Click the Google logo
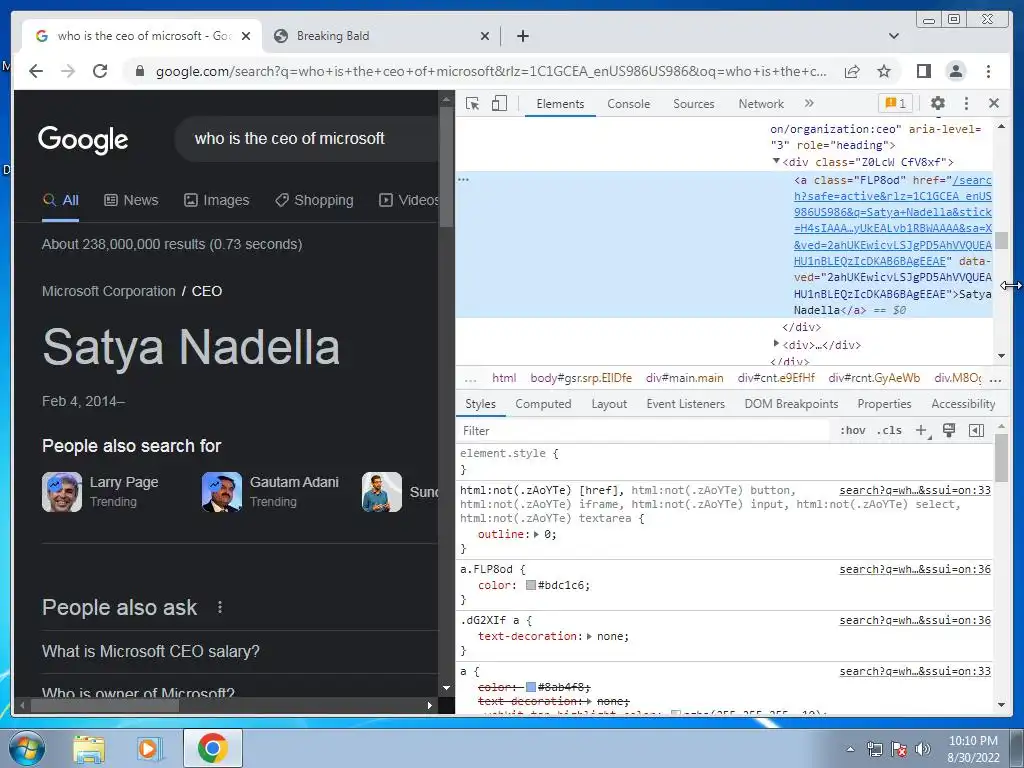The image size is (1024, 768). [83, 139]
